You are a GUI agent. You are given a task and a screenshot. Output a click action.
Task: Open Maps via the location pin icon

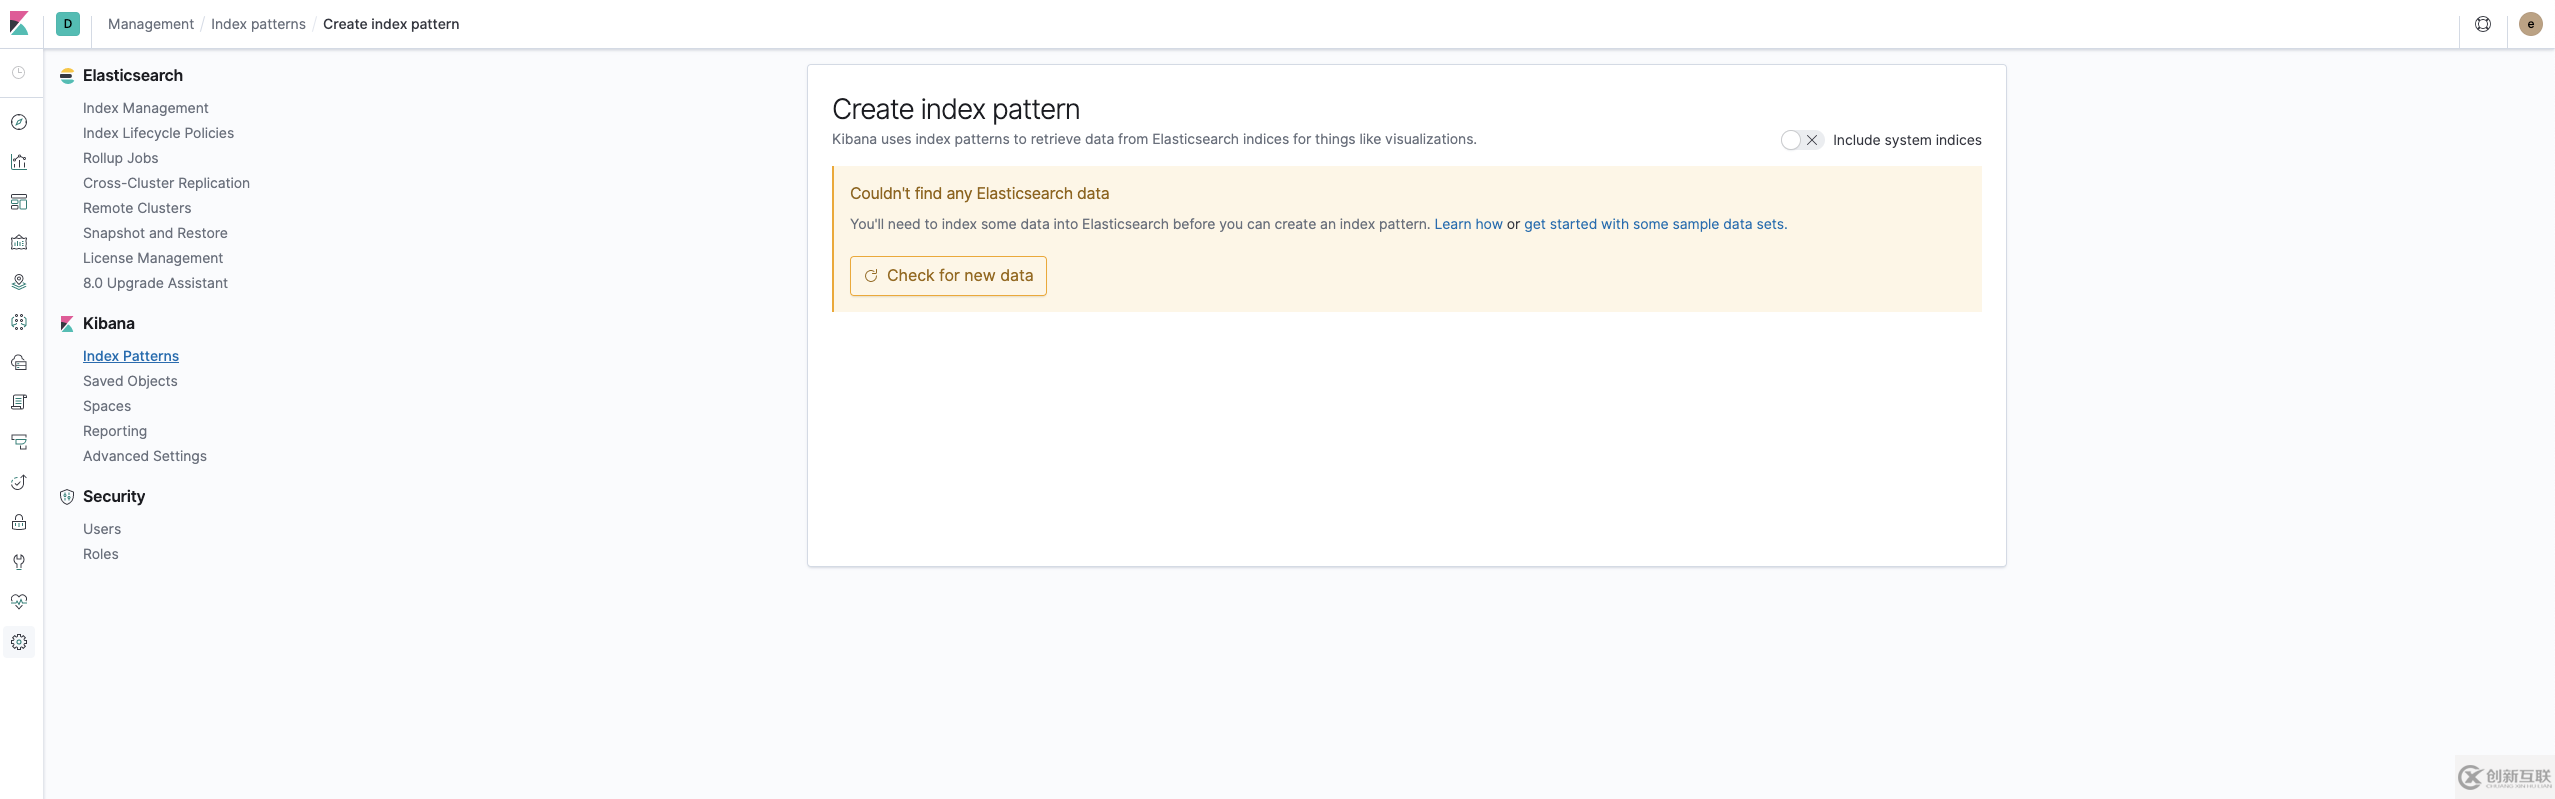pos(19,282)
